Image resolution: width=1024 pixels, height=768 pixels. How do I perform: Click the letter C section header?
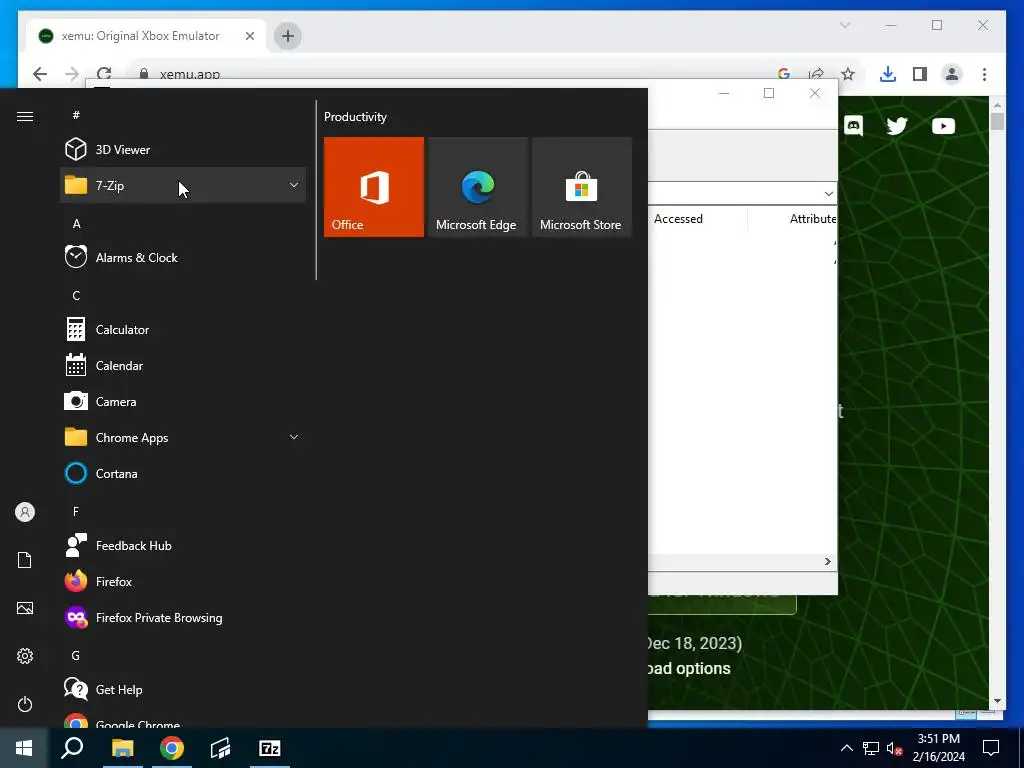click(76, 295)
